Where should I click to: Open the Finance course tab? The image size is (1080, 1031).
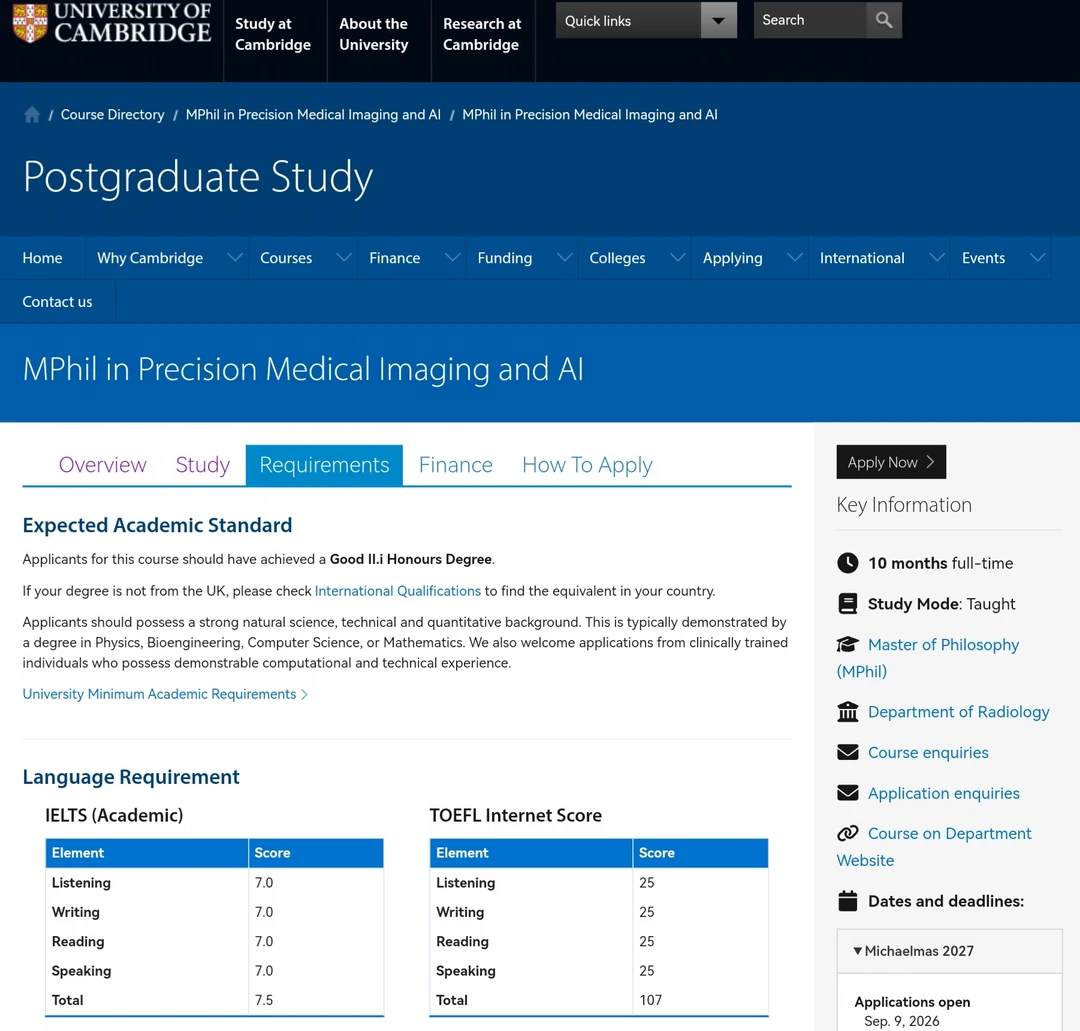tap(455, 465)
